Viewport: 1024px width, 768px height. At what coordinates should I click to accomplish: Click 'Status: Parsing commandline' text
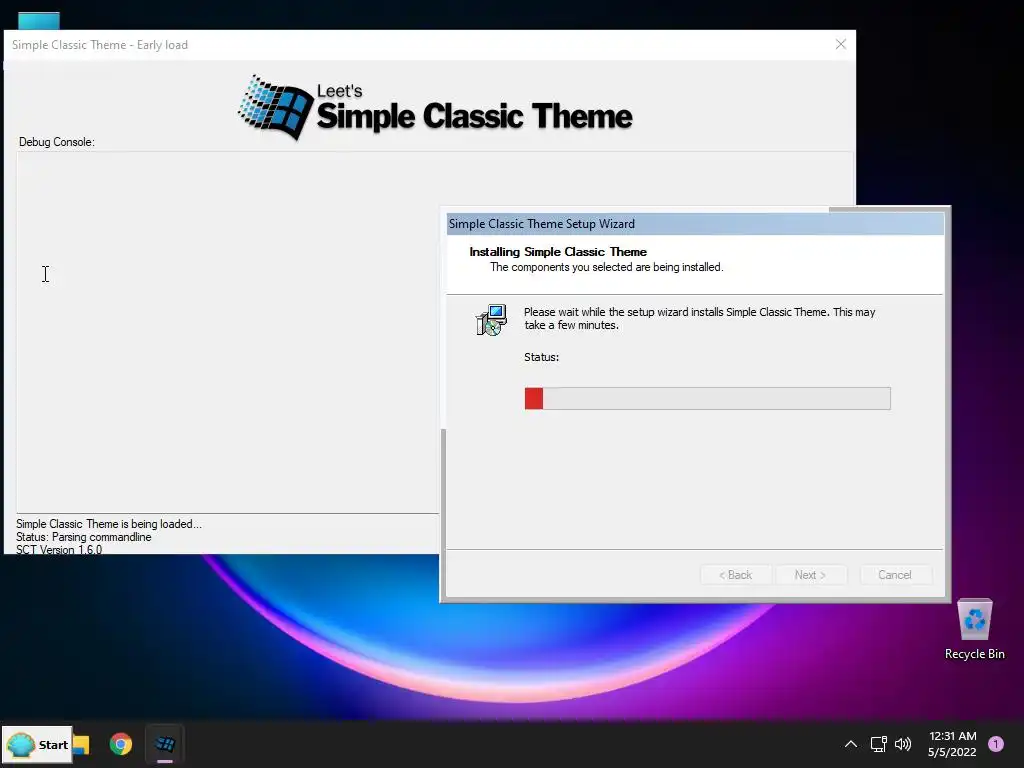pyautogui.click(x=84, y=537)
